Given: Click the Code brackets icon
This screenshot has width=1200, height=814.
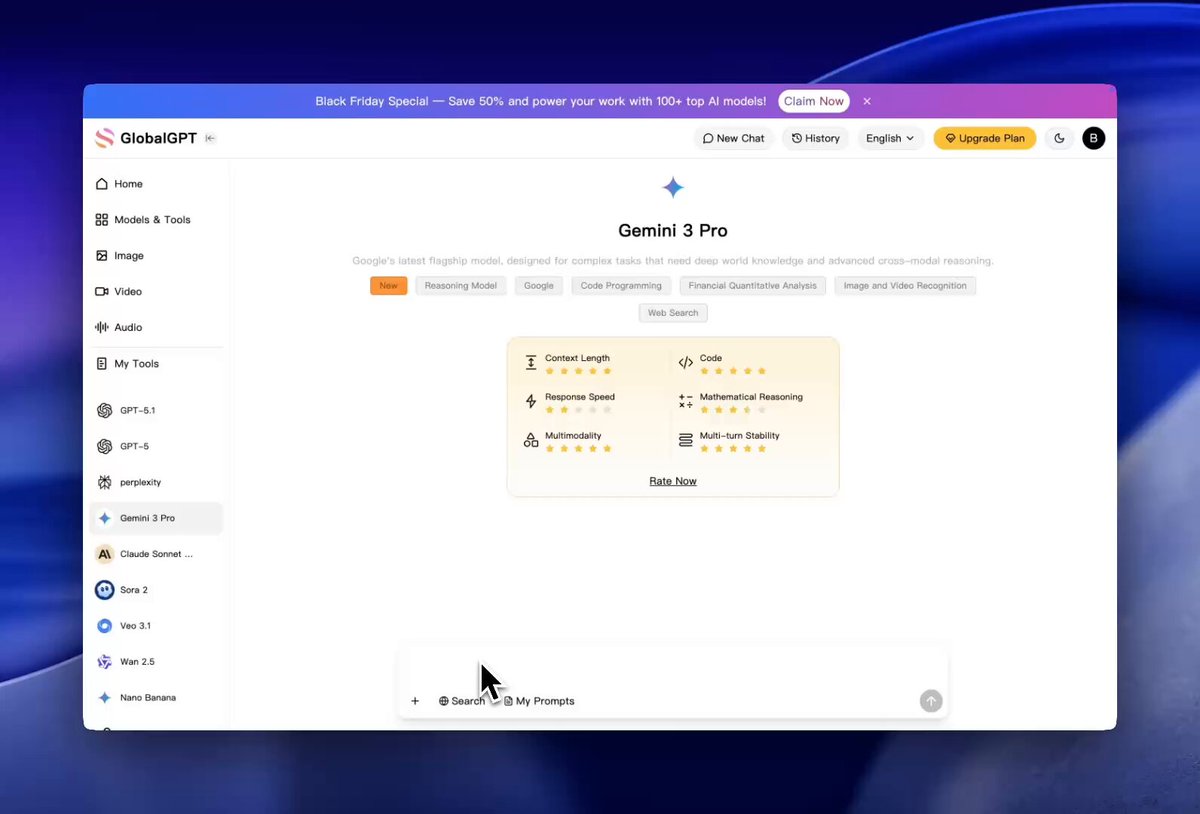Looking at the screenshot, I should pyautogui.click(x=685, y=363).
